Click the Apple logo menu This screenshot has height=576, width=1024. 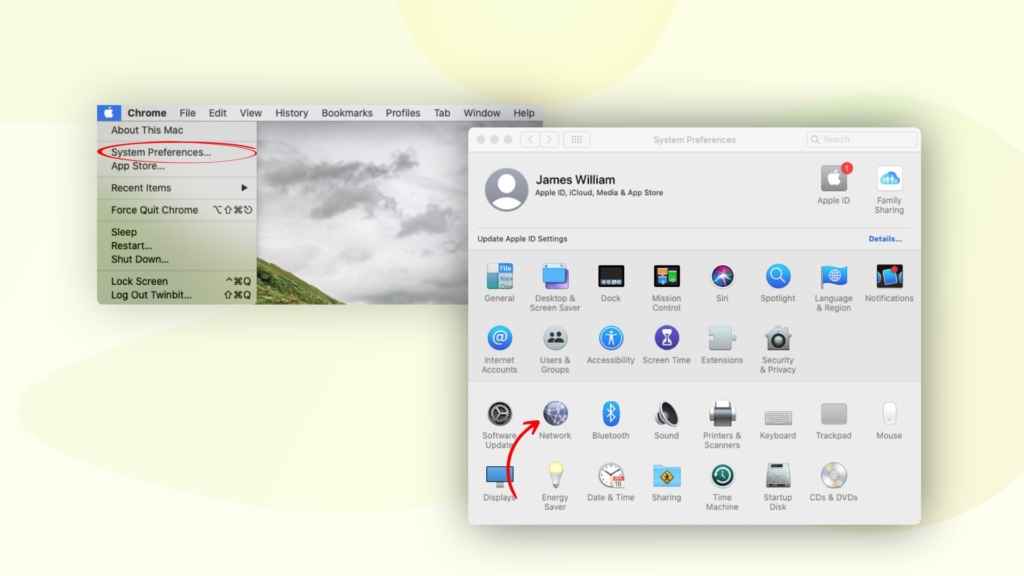point(109,112)
